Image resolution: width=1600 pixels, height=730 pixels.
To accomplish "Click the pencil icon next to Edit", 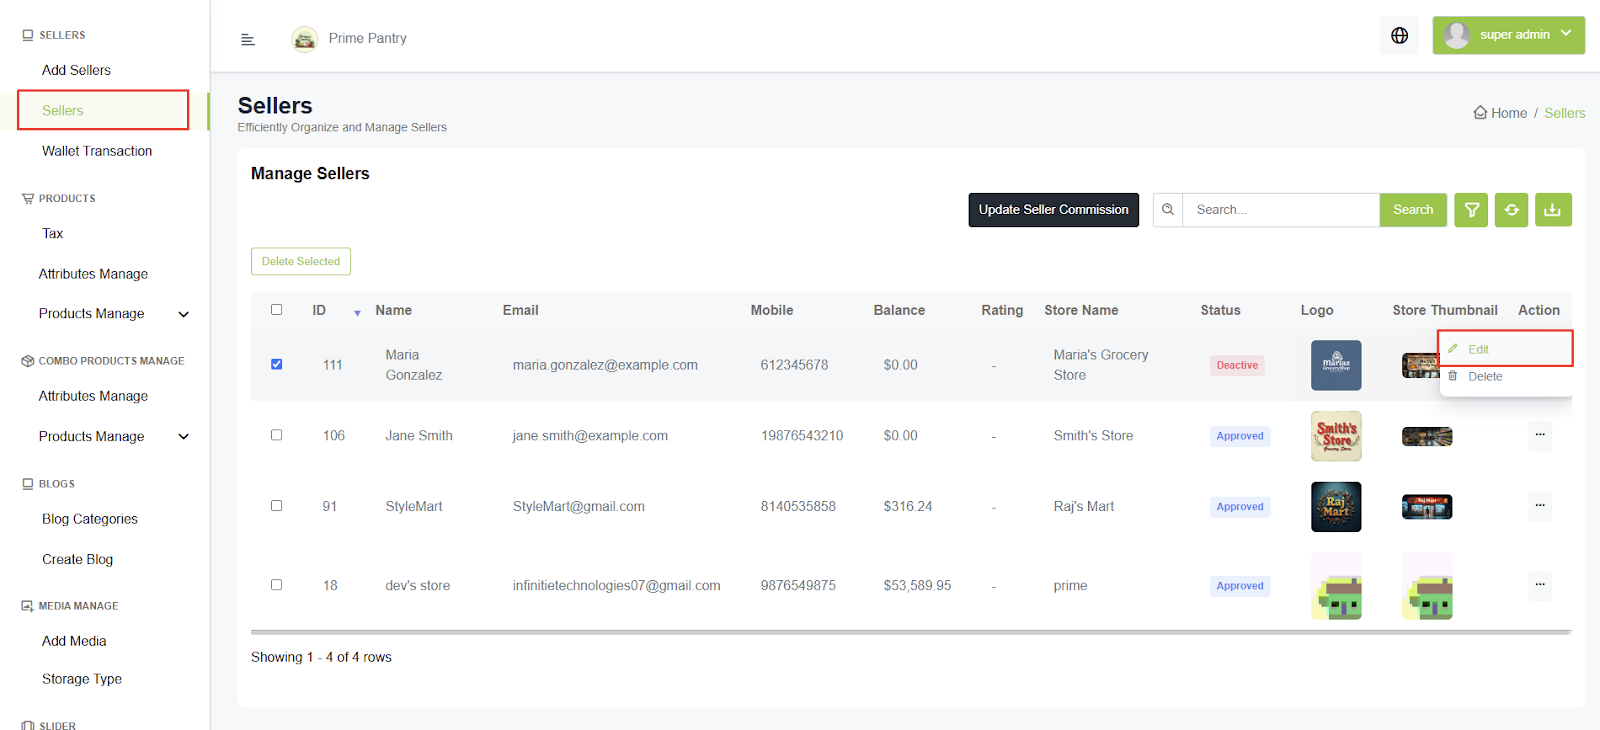I will [1453, 349].
